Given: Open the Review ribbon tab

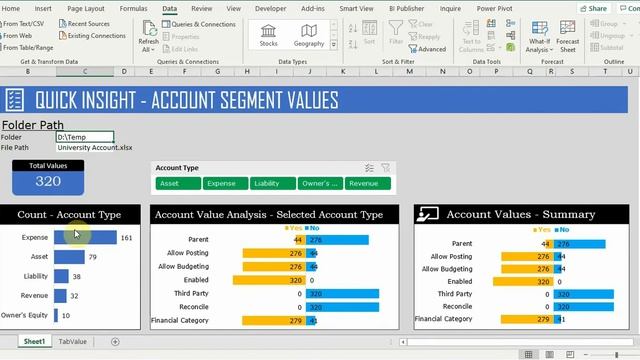Looking at the screenshot, I should 202,8.
